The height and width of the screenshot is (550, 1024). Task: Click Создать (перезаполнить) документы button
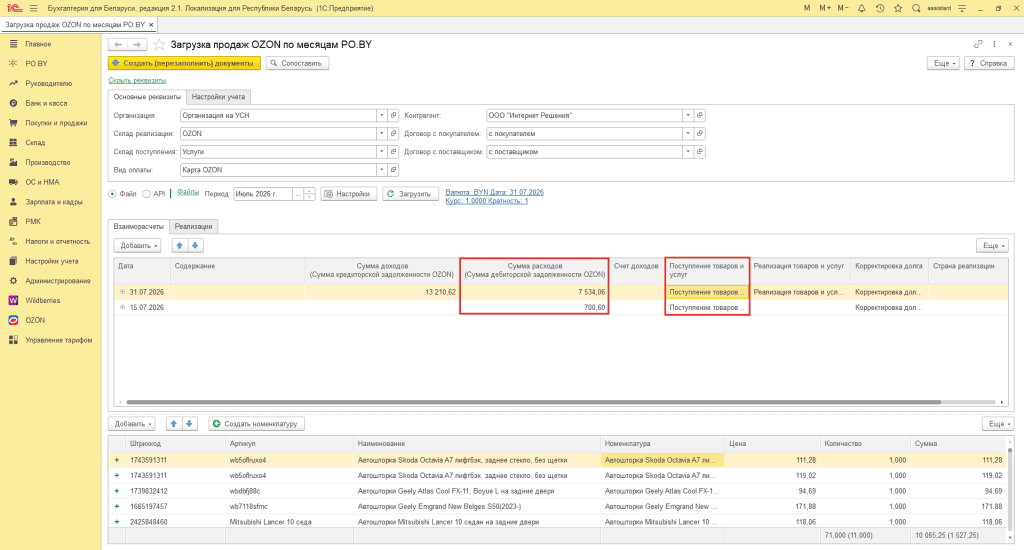coord(184,63)
